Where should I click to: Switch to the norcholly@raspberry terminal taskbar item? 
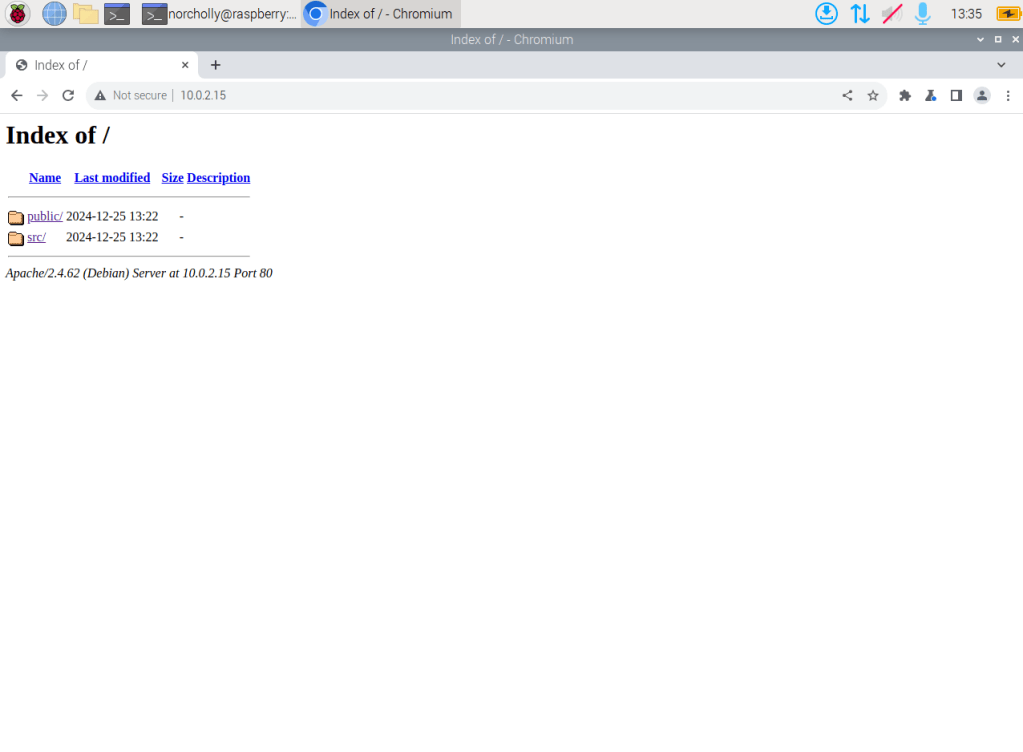pyautogui.click(x=219, y=14)
